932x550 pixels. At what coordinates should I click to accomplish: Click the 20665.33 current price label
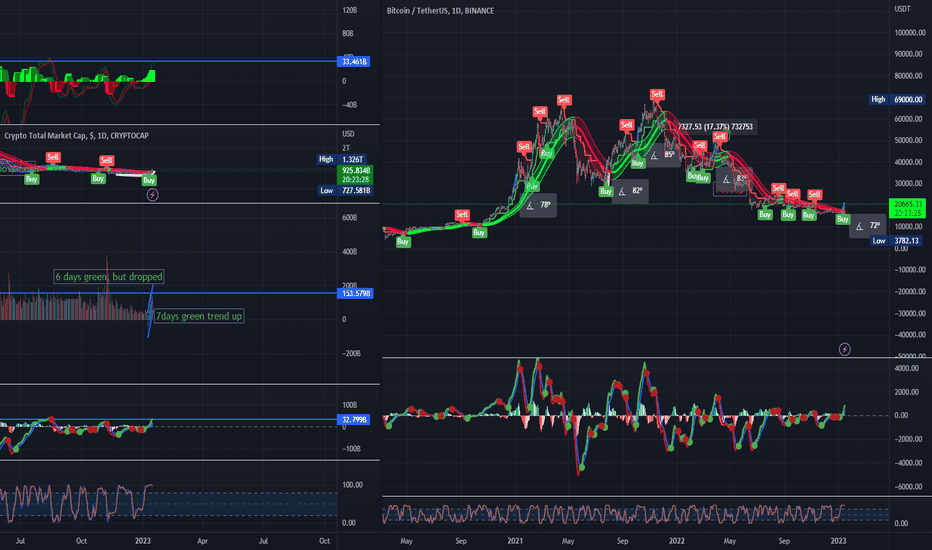[x=907, y=208]
